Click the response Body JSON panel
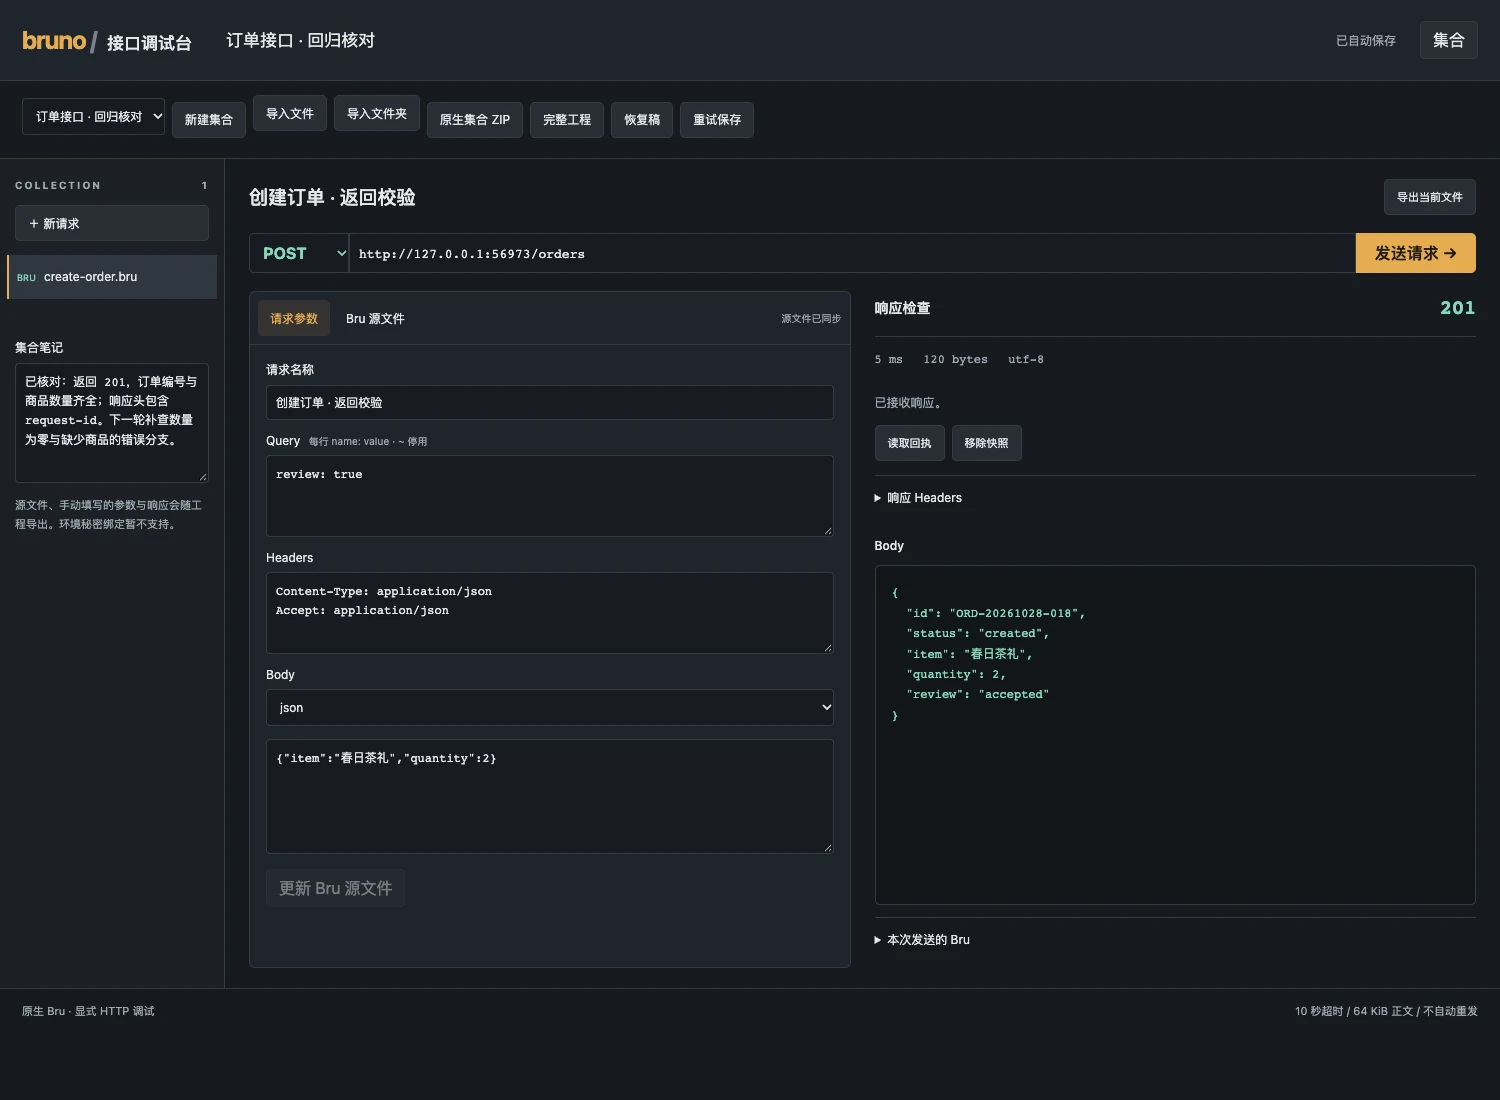 pyautogui.click(x=1175, y=735)
